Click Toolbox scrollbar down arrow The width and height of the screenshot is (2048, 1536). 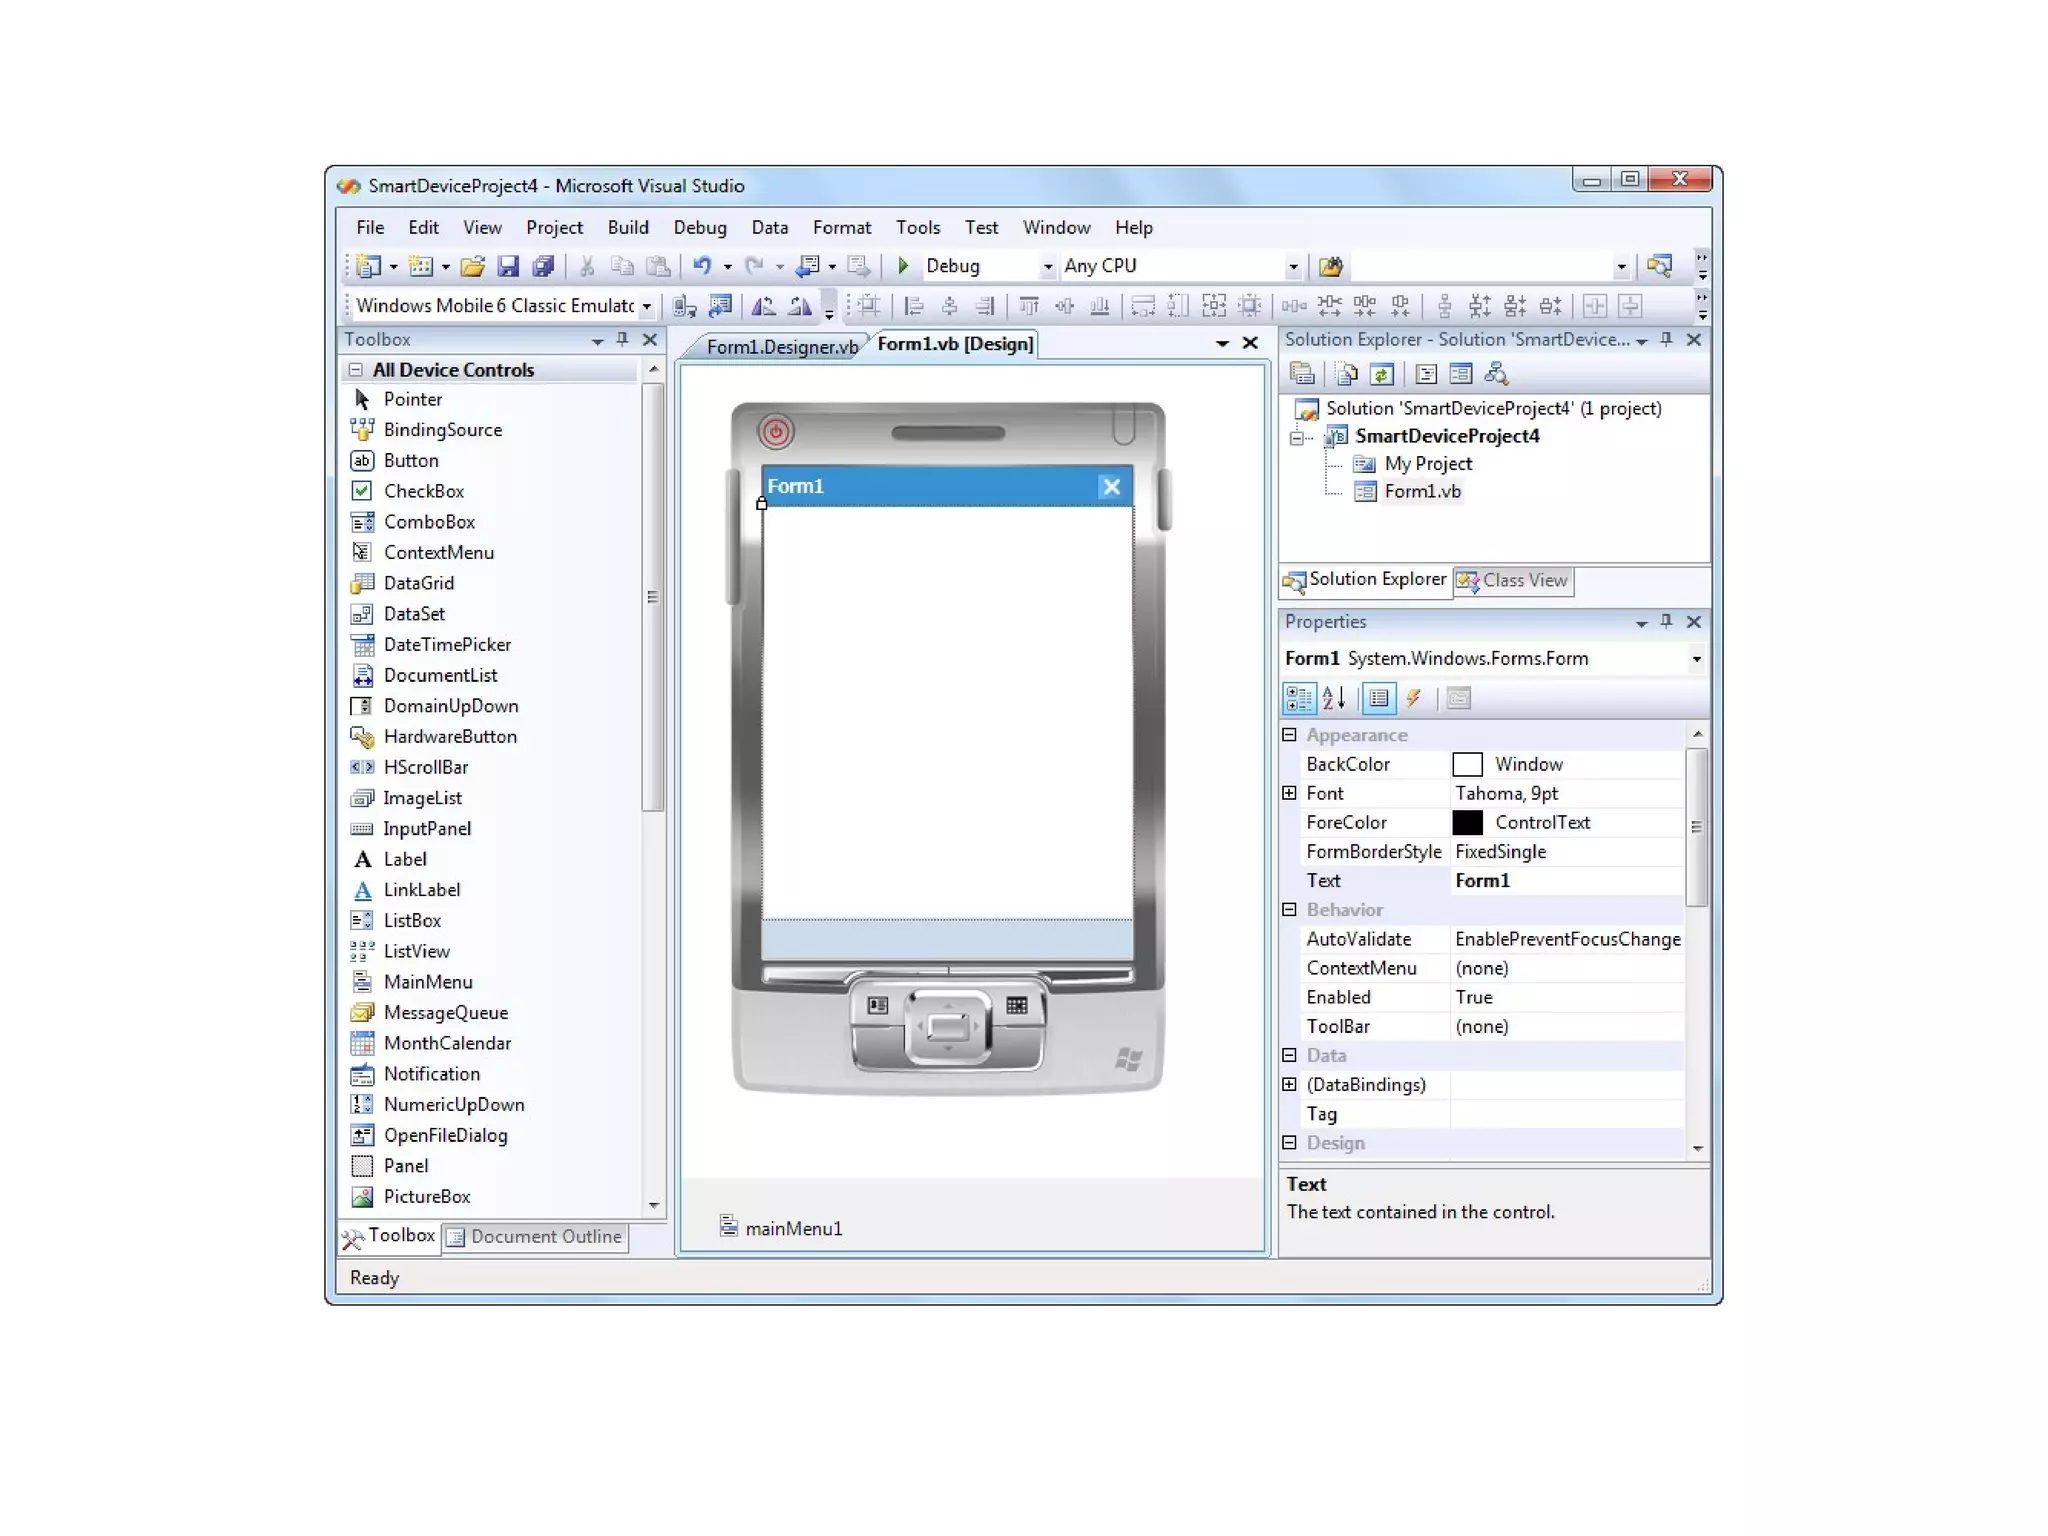654,1205
